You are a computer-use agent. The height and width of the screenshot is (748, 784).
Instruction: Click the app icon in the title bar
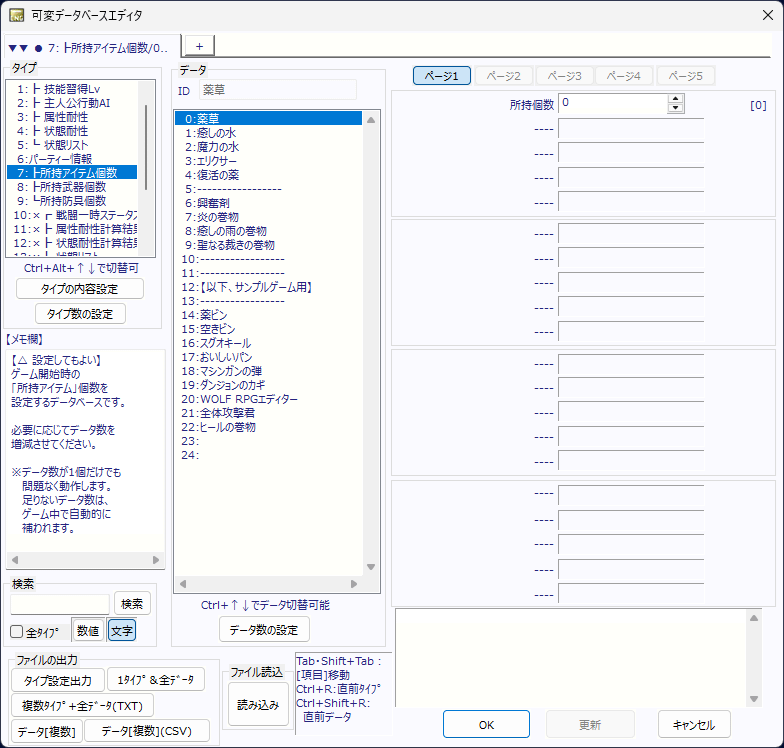17,15
